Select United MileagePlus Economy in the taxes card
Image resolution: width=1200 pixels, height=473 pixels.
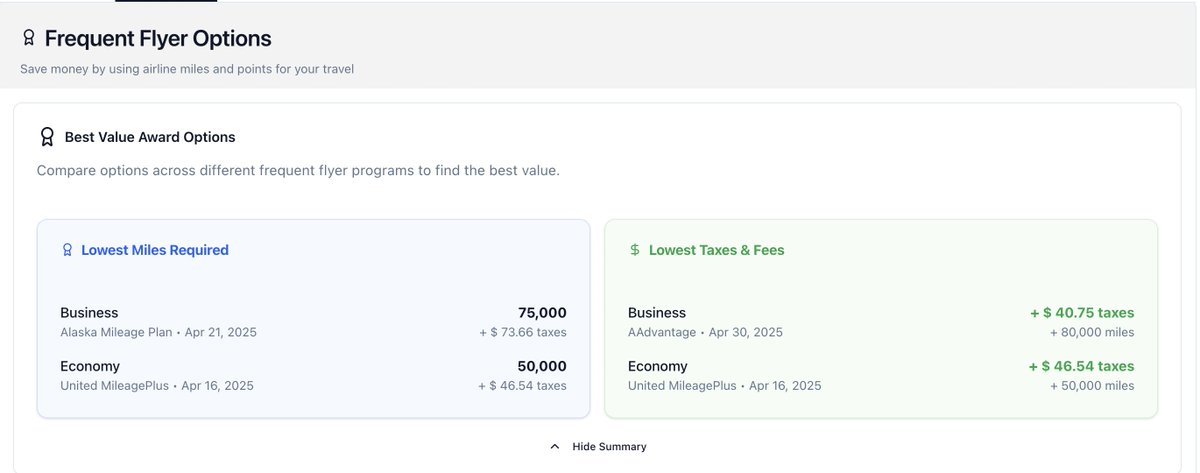tap(724, 375)
